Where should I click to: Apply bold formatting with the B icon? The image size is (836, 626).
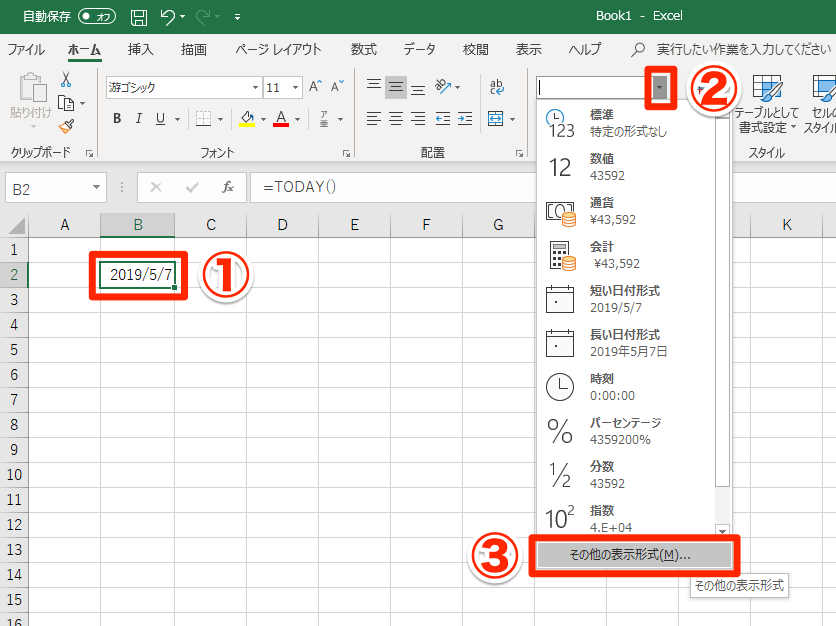click(x=117, y=118)
